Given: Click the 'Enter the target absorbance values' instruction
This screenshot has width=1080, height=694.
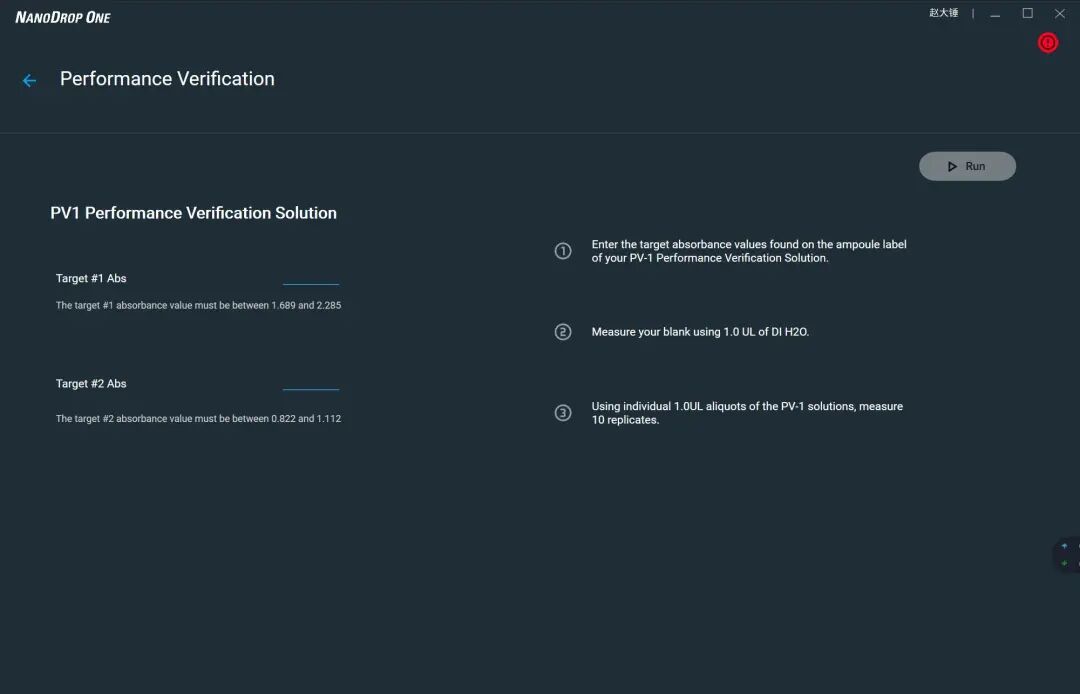Looking at the screenshot, I should (x=749, y=251).
